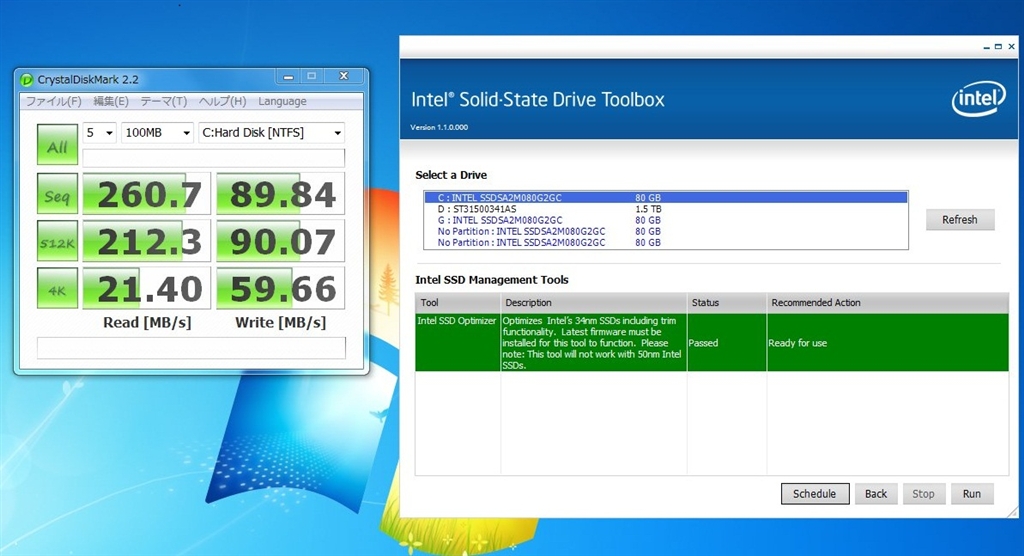Open the 100MB test size dropdown

[157, 132]
